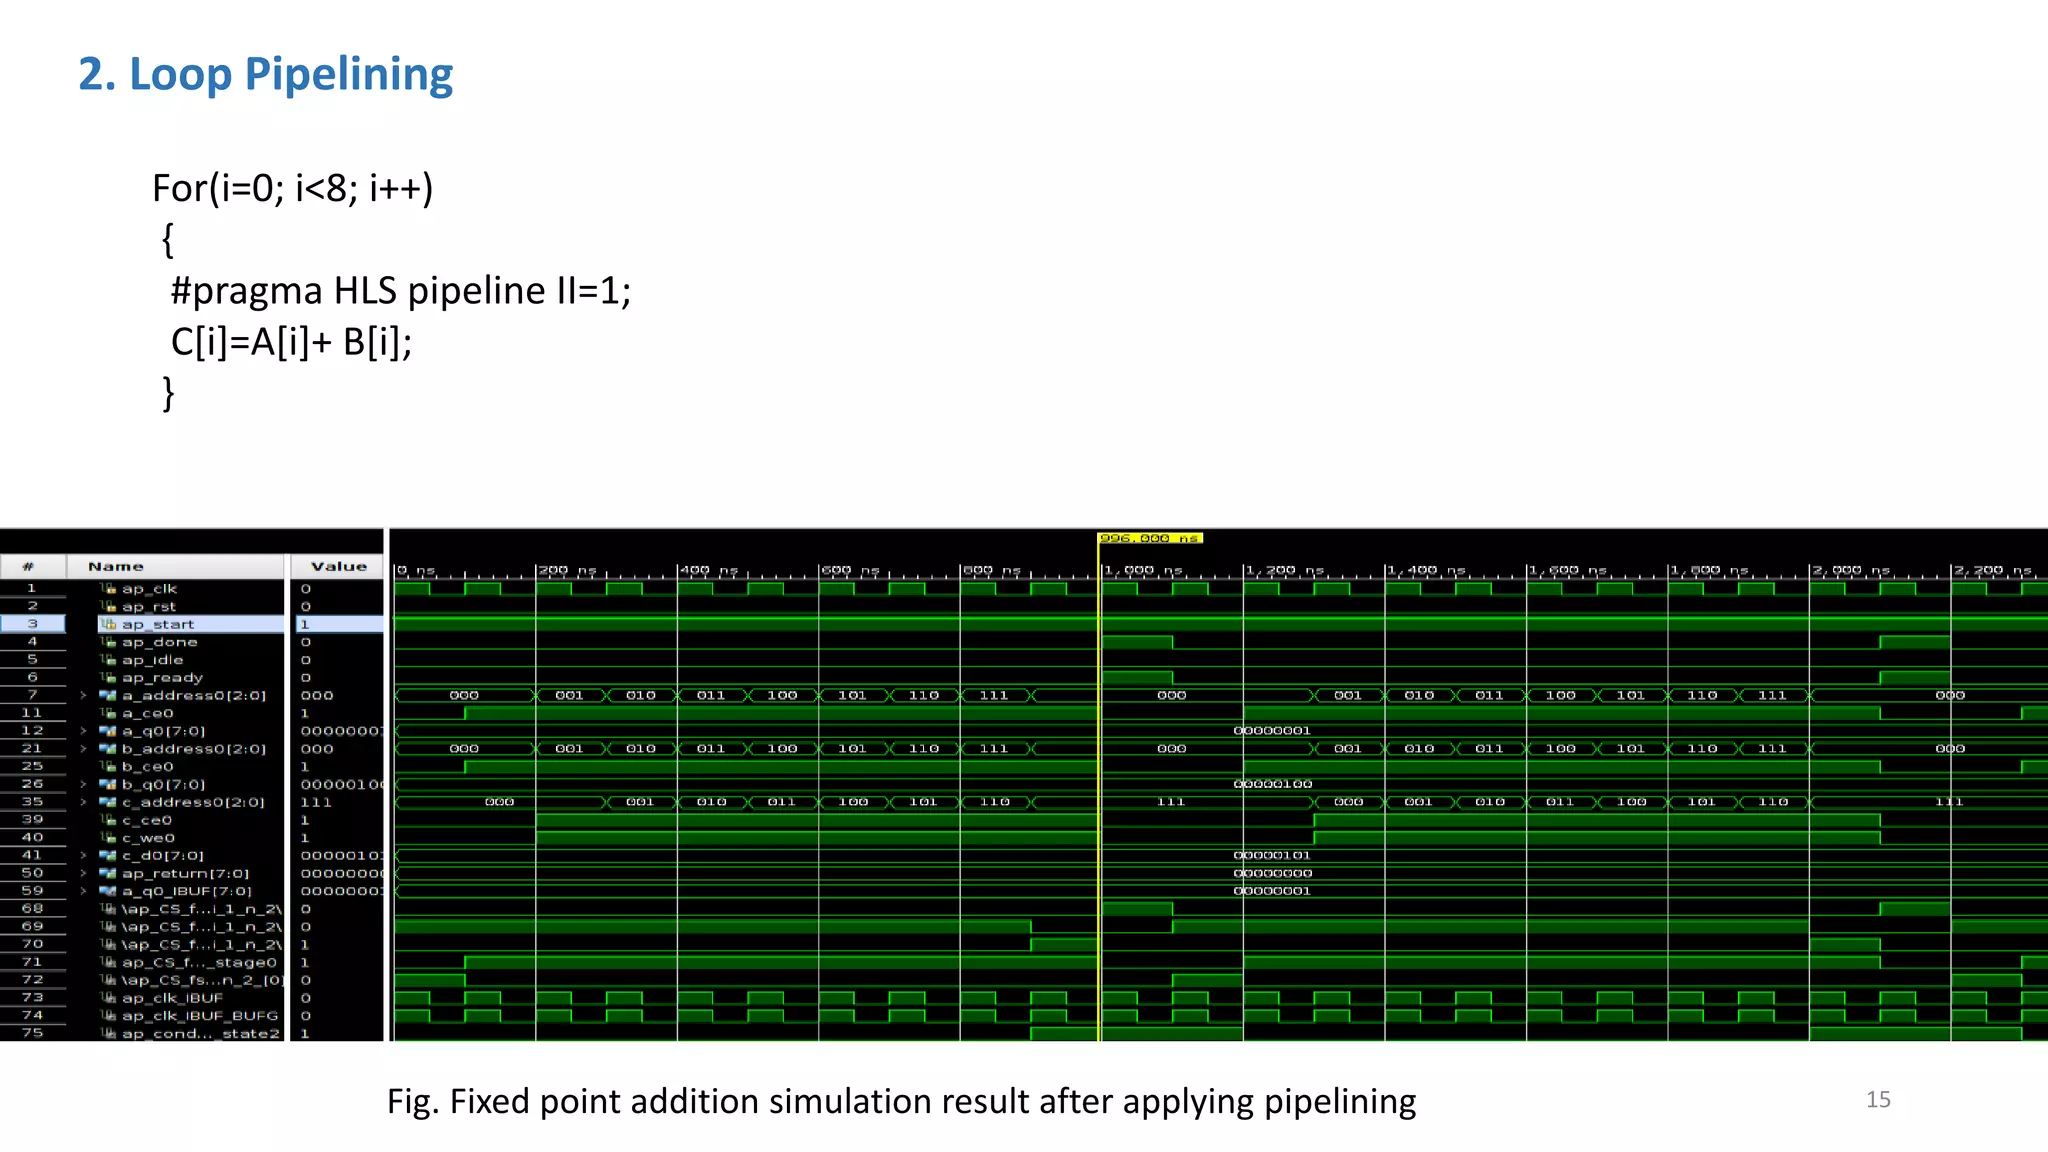Click the signal icon beside a_ce0
Viewport: 2048px width, 1152px height.
point(109,713)
